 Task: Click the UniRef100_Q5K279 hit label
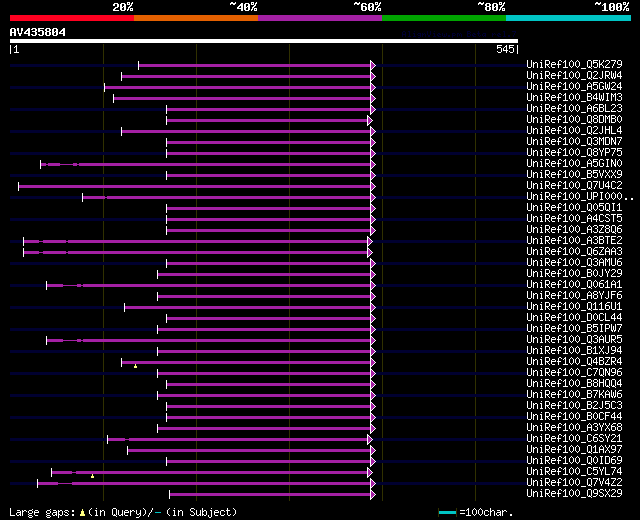(x=574, y=64)
